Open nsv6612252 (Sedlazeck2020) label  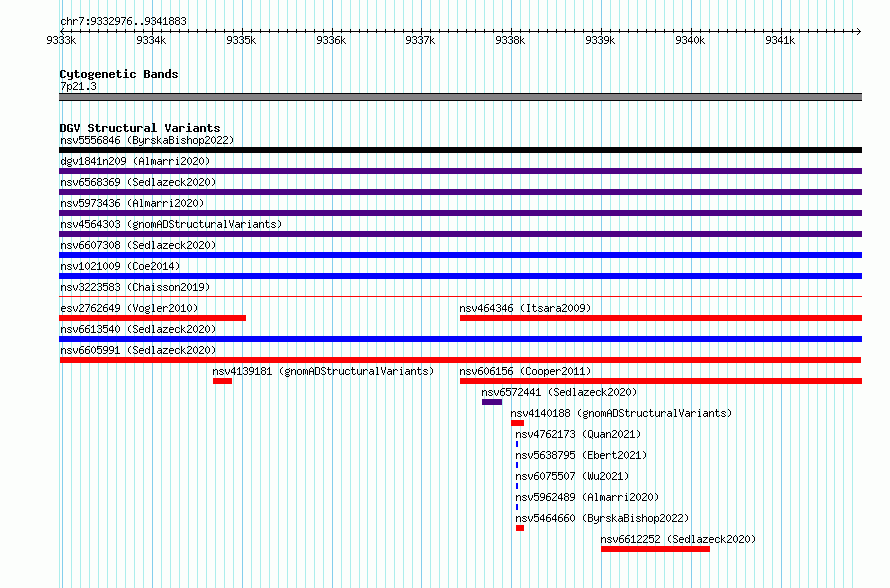[678, 539]
